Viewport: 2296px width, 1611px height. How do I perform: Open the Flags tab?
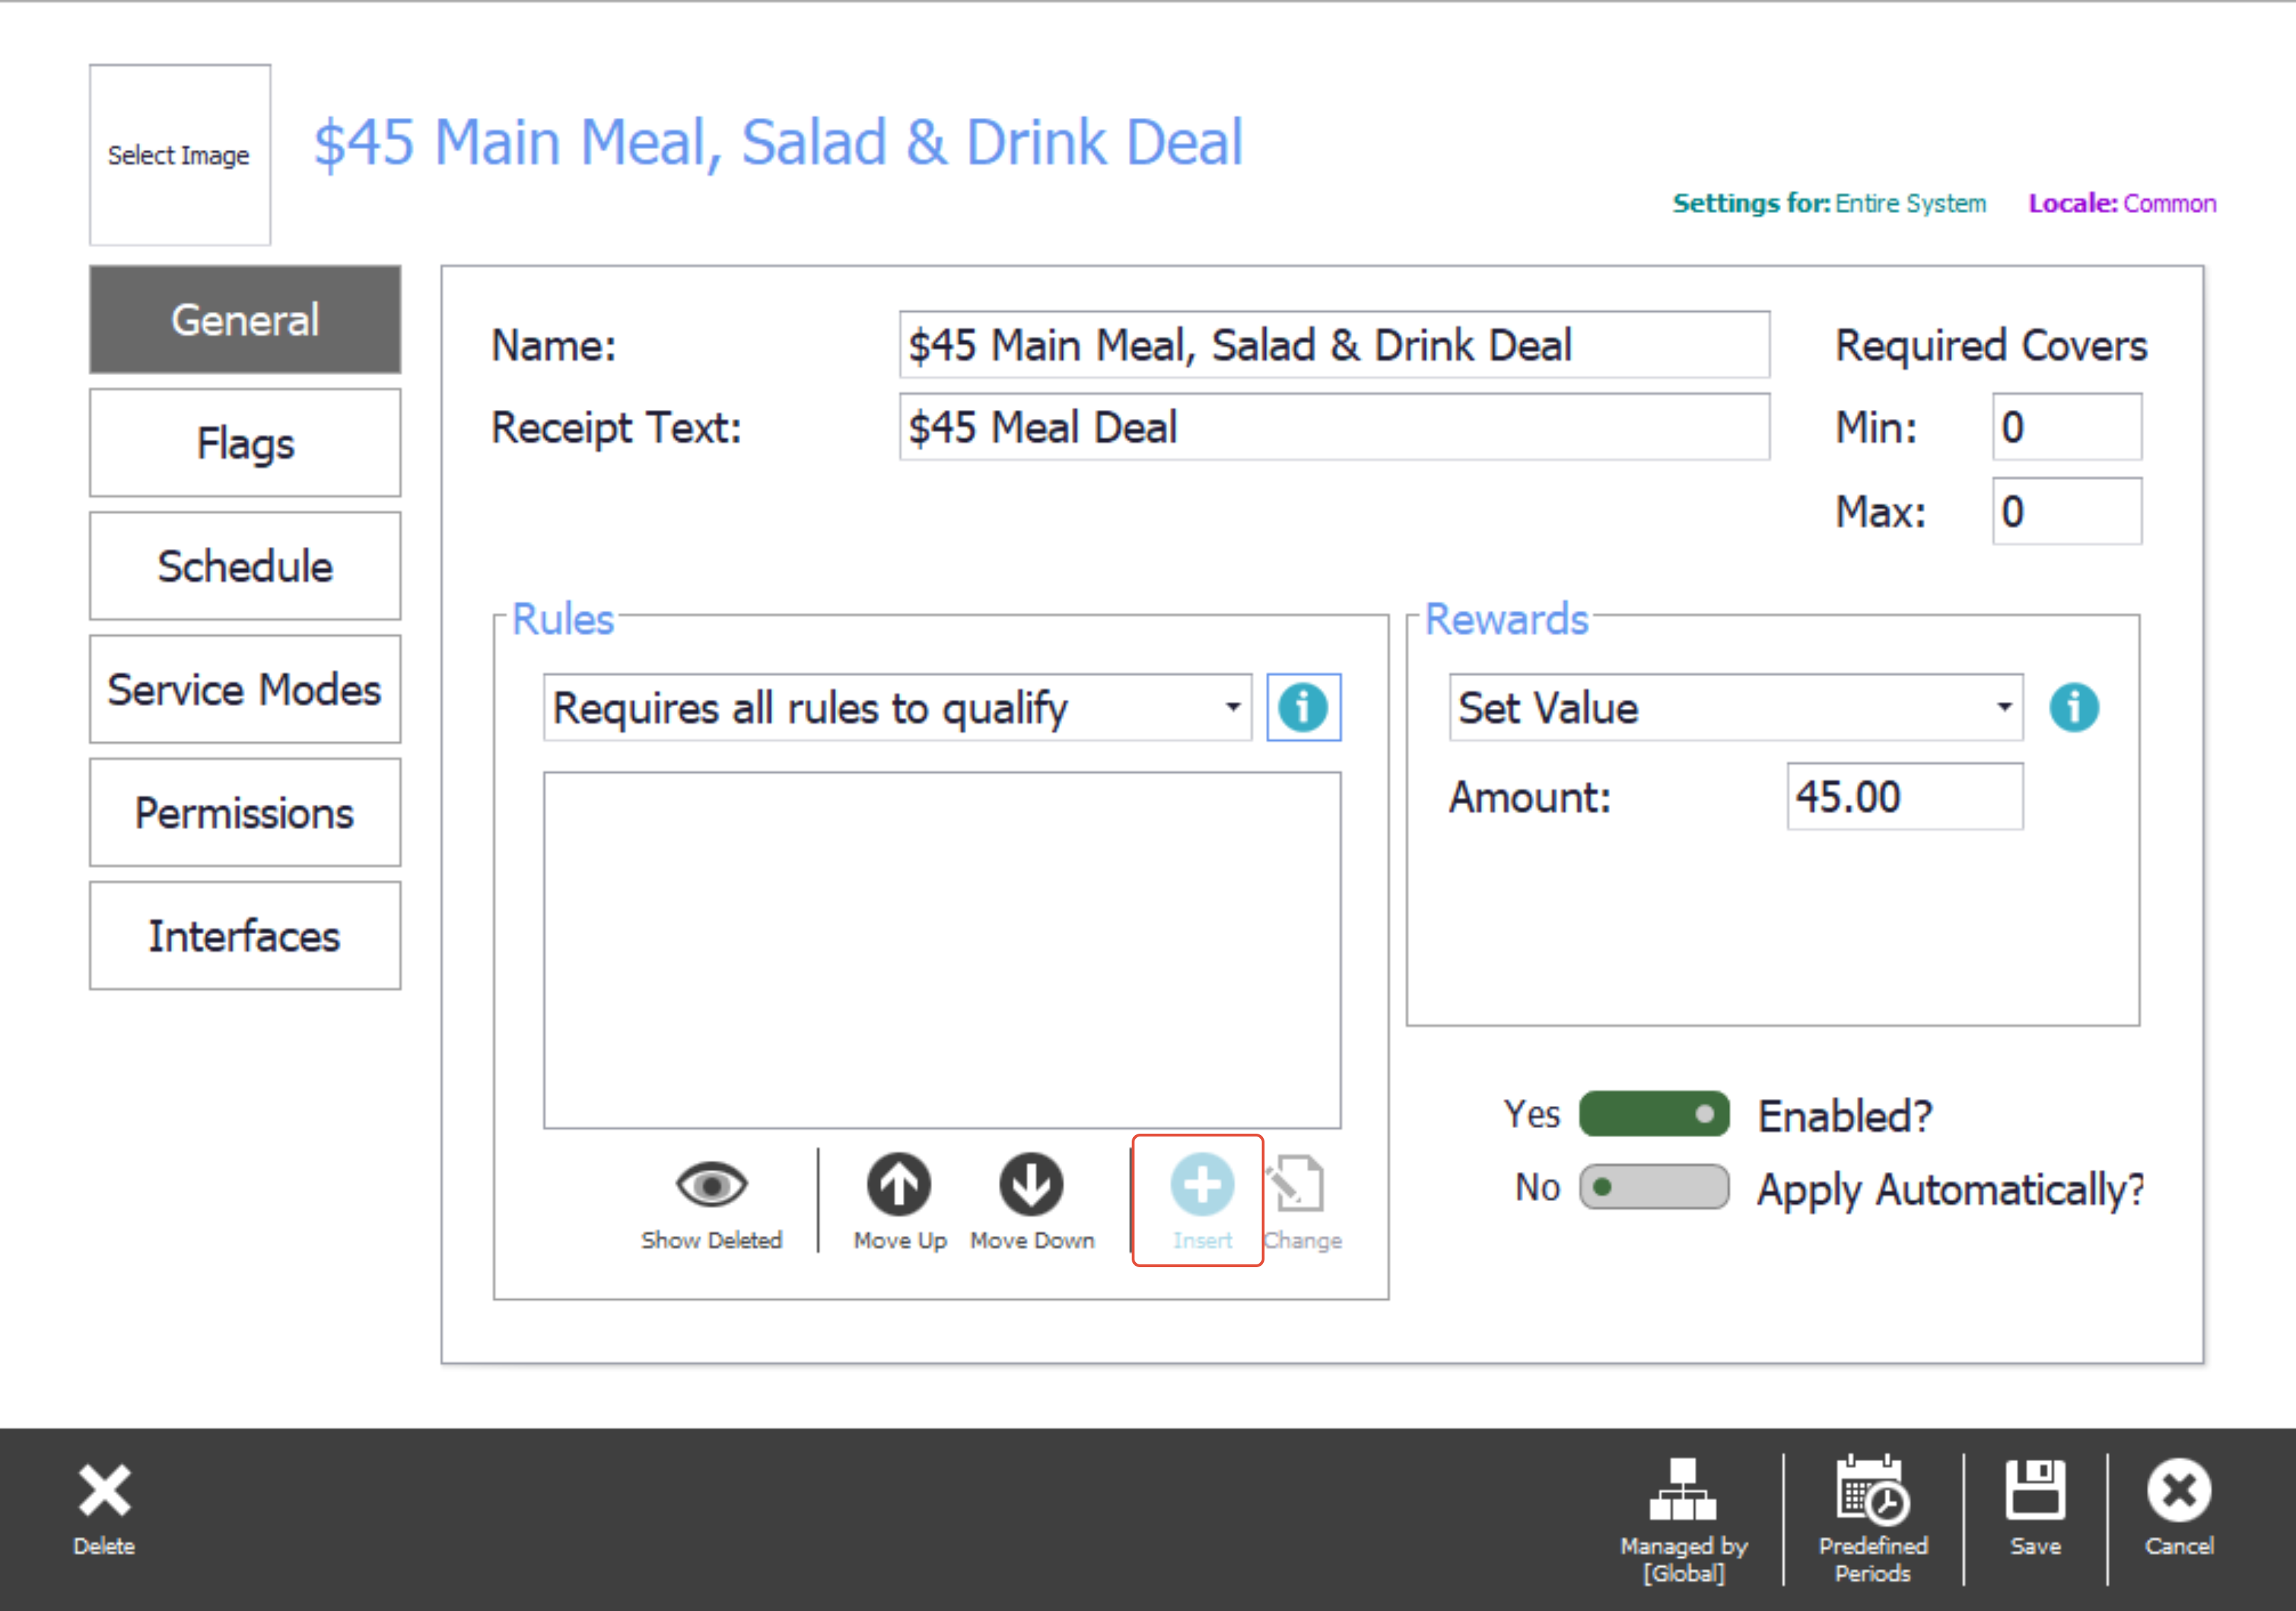click(245, 443)
